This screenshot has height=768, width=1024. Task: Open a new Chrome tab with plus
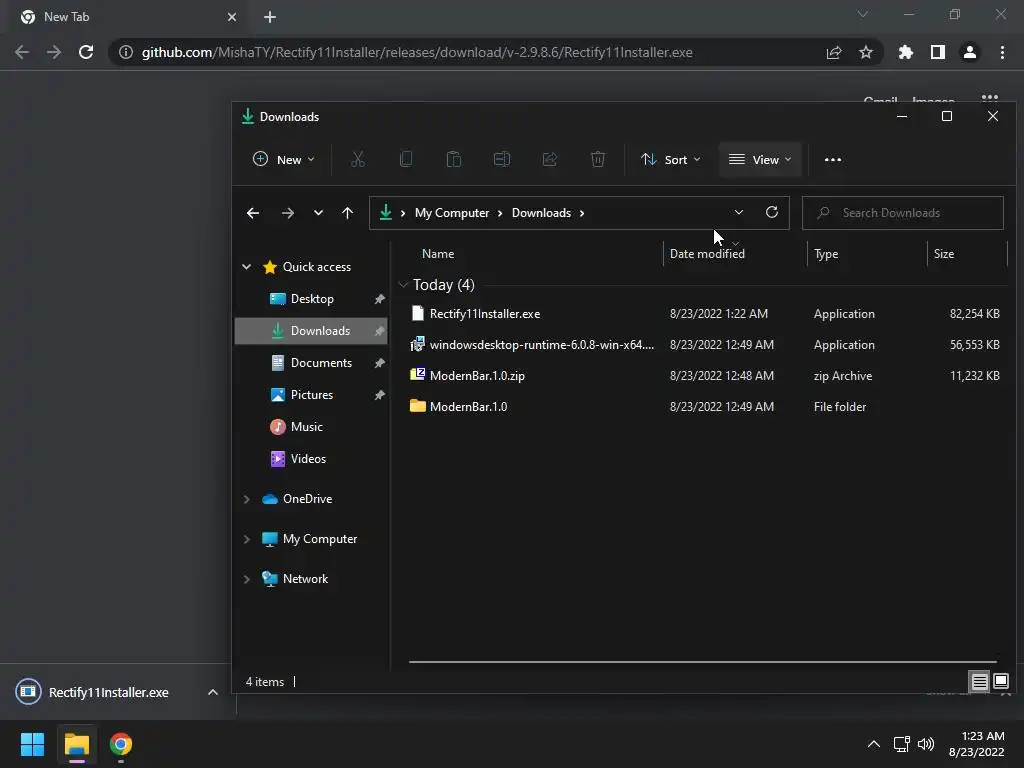point(270,17)
